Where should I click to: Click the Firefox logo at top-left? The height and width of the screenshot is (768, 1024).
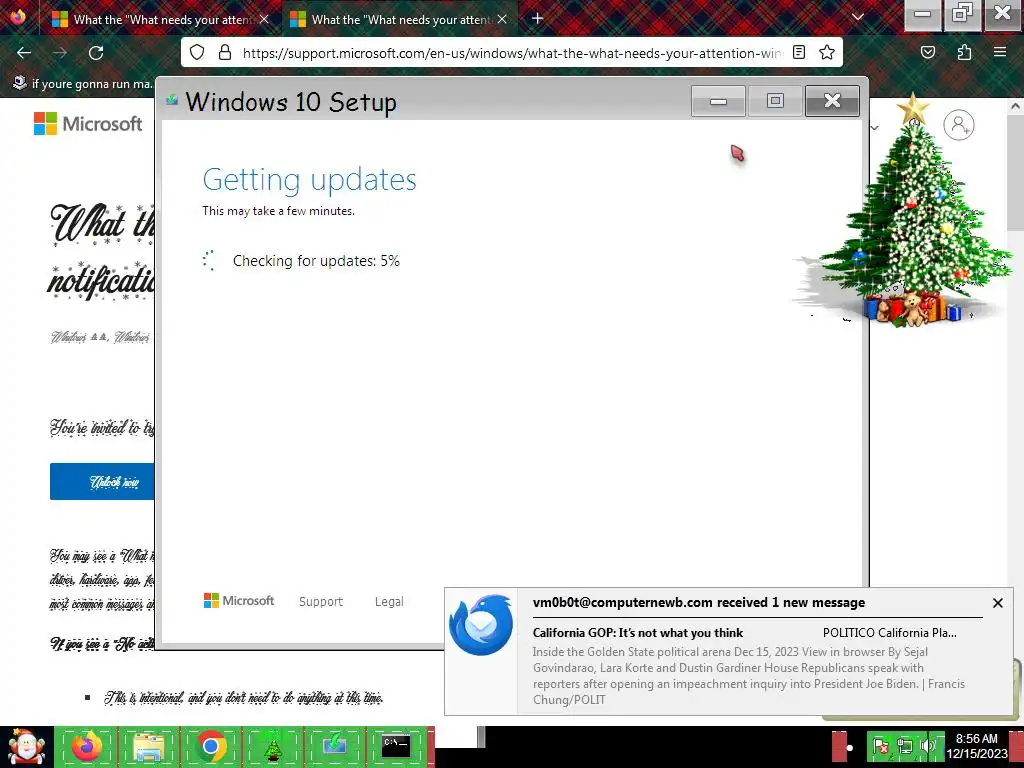pos(18,17)
